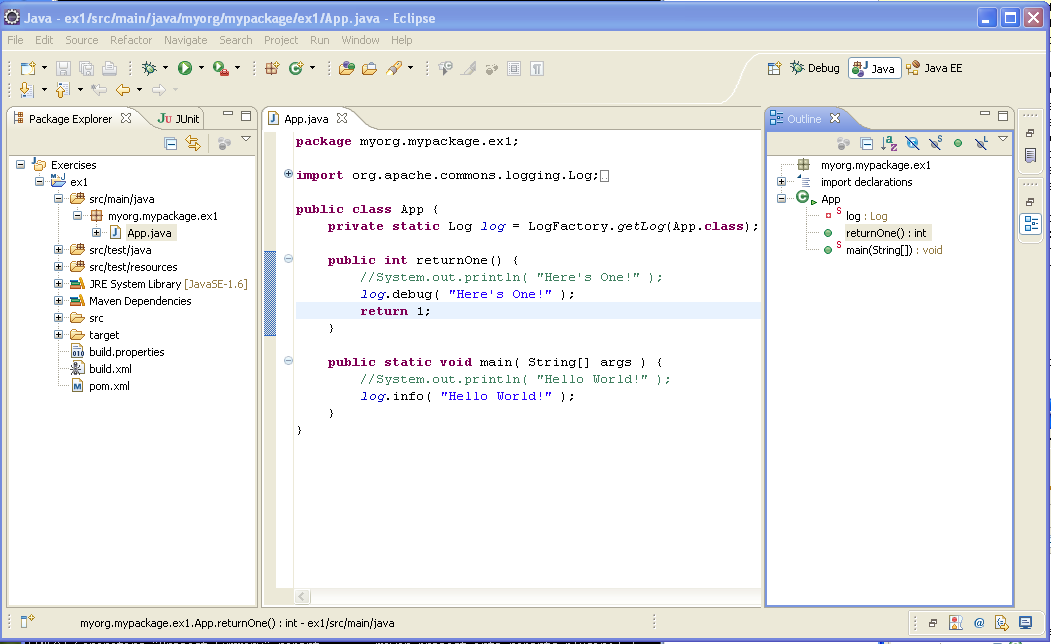The height and width of the screenshot is (644, 1051).
Task: Toggle Hide Static Members in Outline
Action: [x=935, y=143]
